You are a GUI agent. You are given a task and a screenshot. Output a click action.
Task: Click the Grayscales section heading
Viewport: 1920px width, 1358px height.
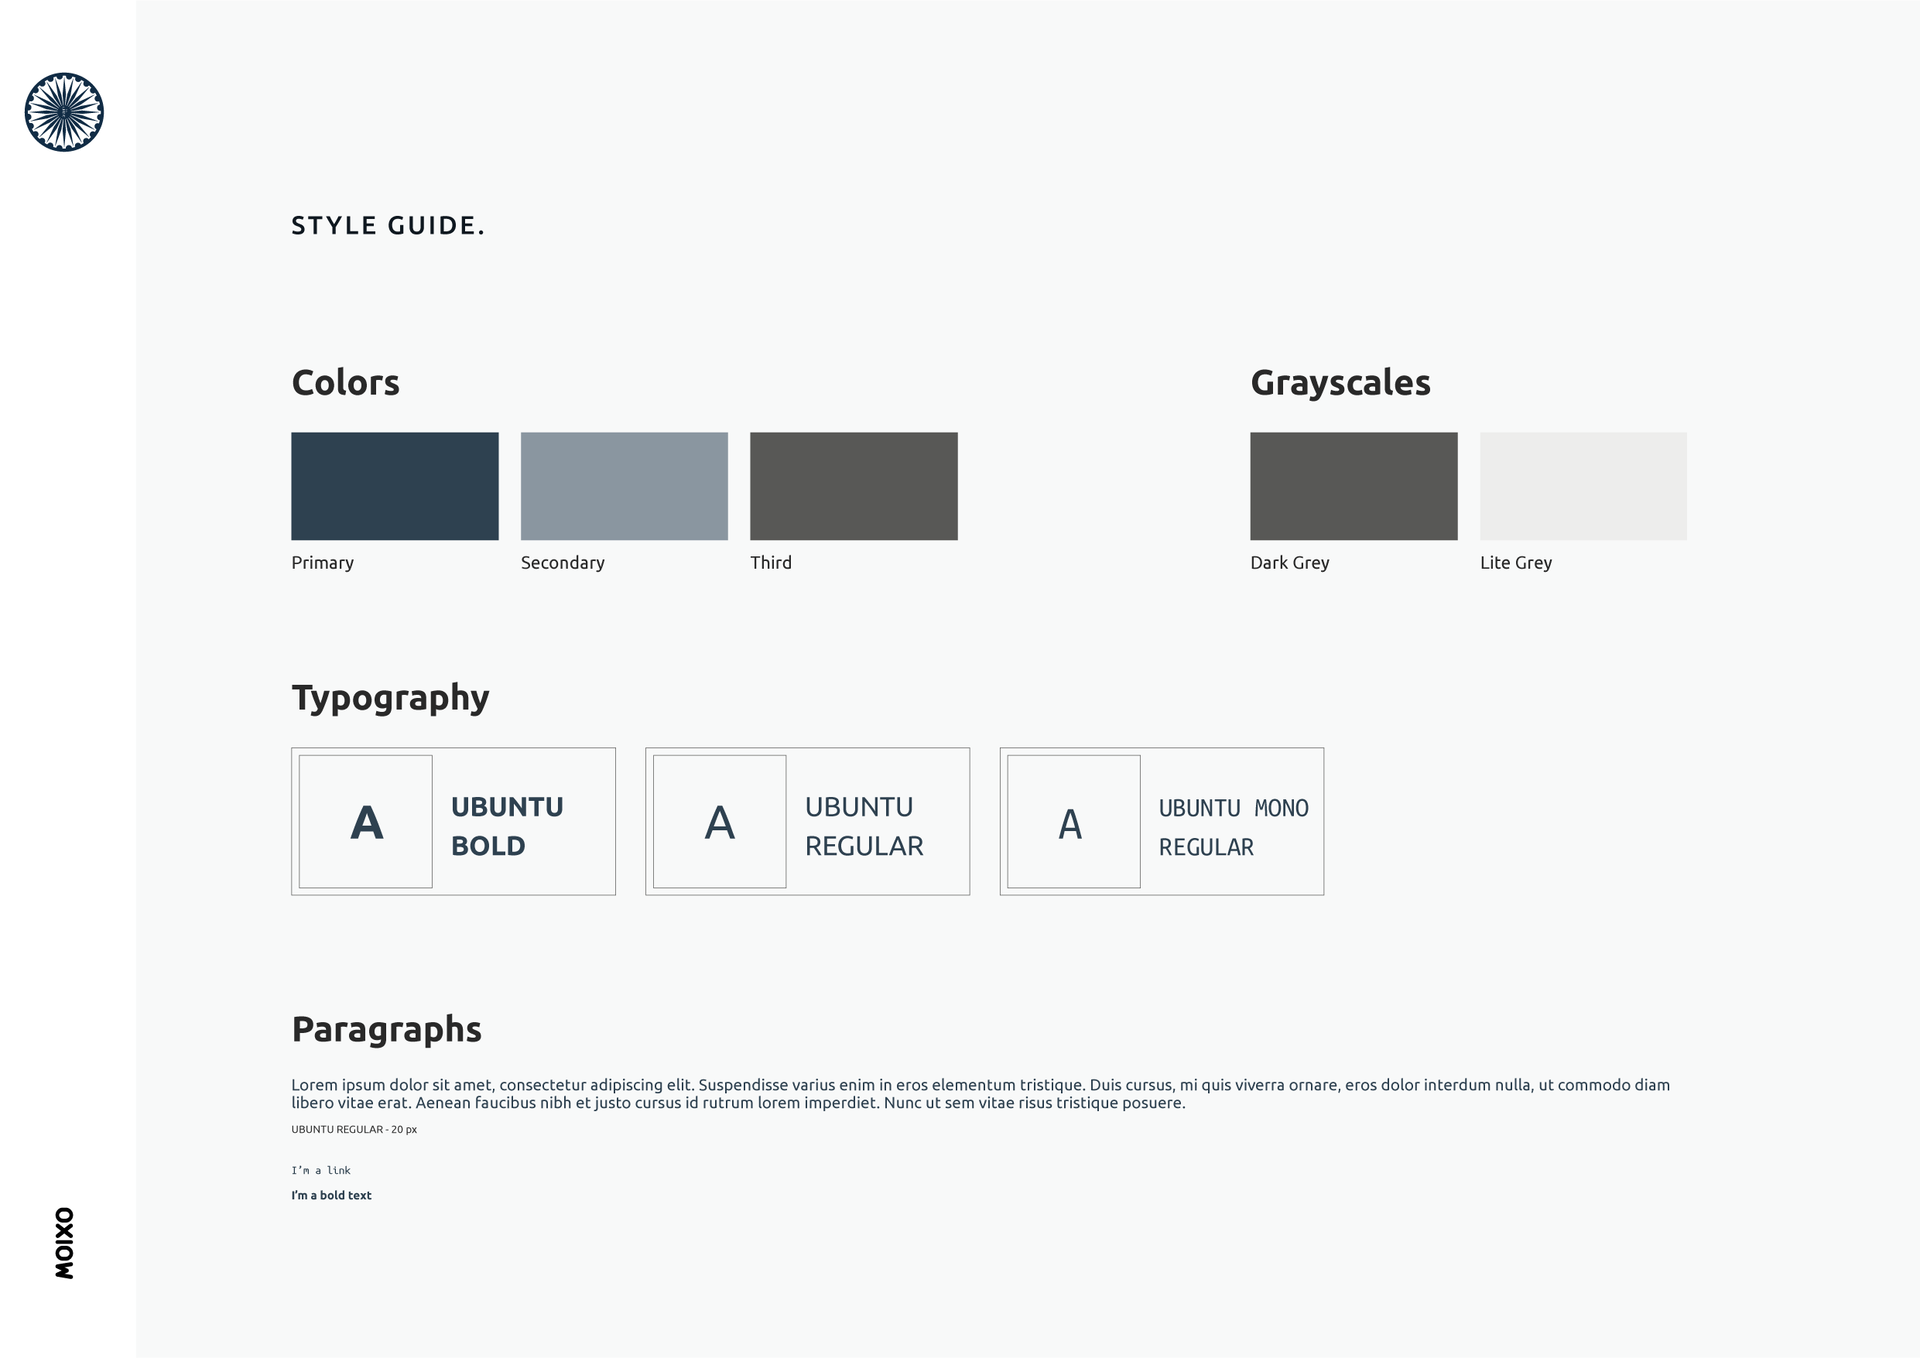click(x=1340, y=383)
